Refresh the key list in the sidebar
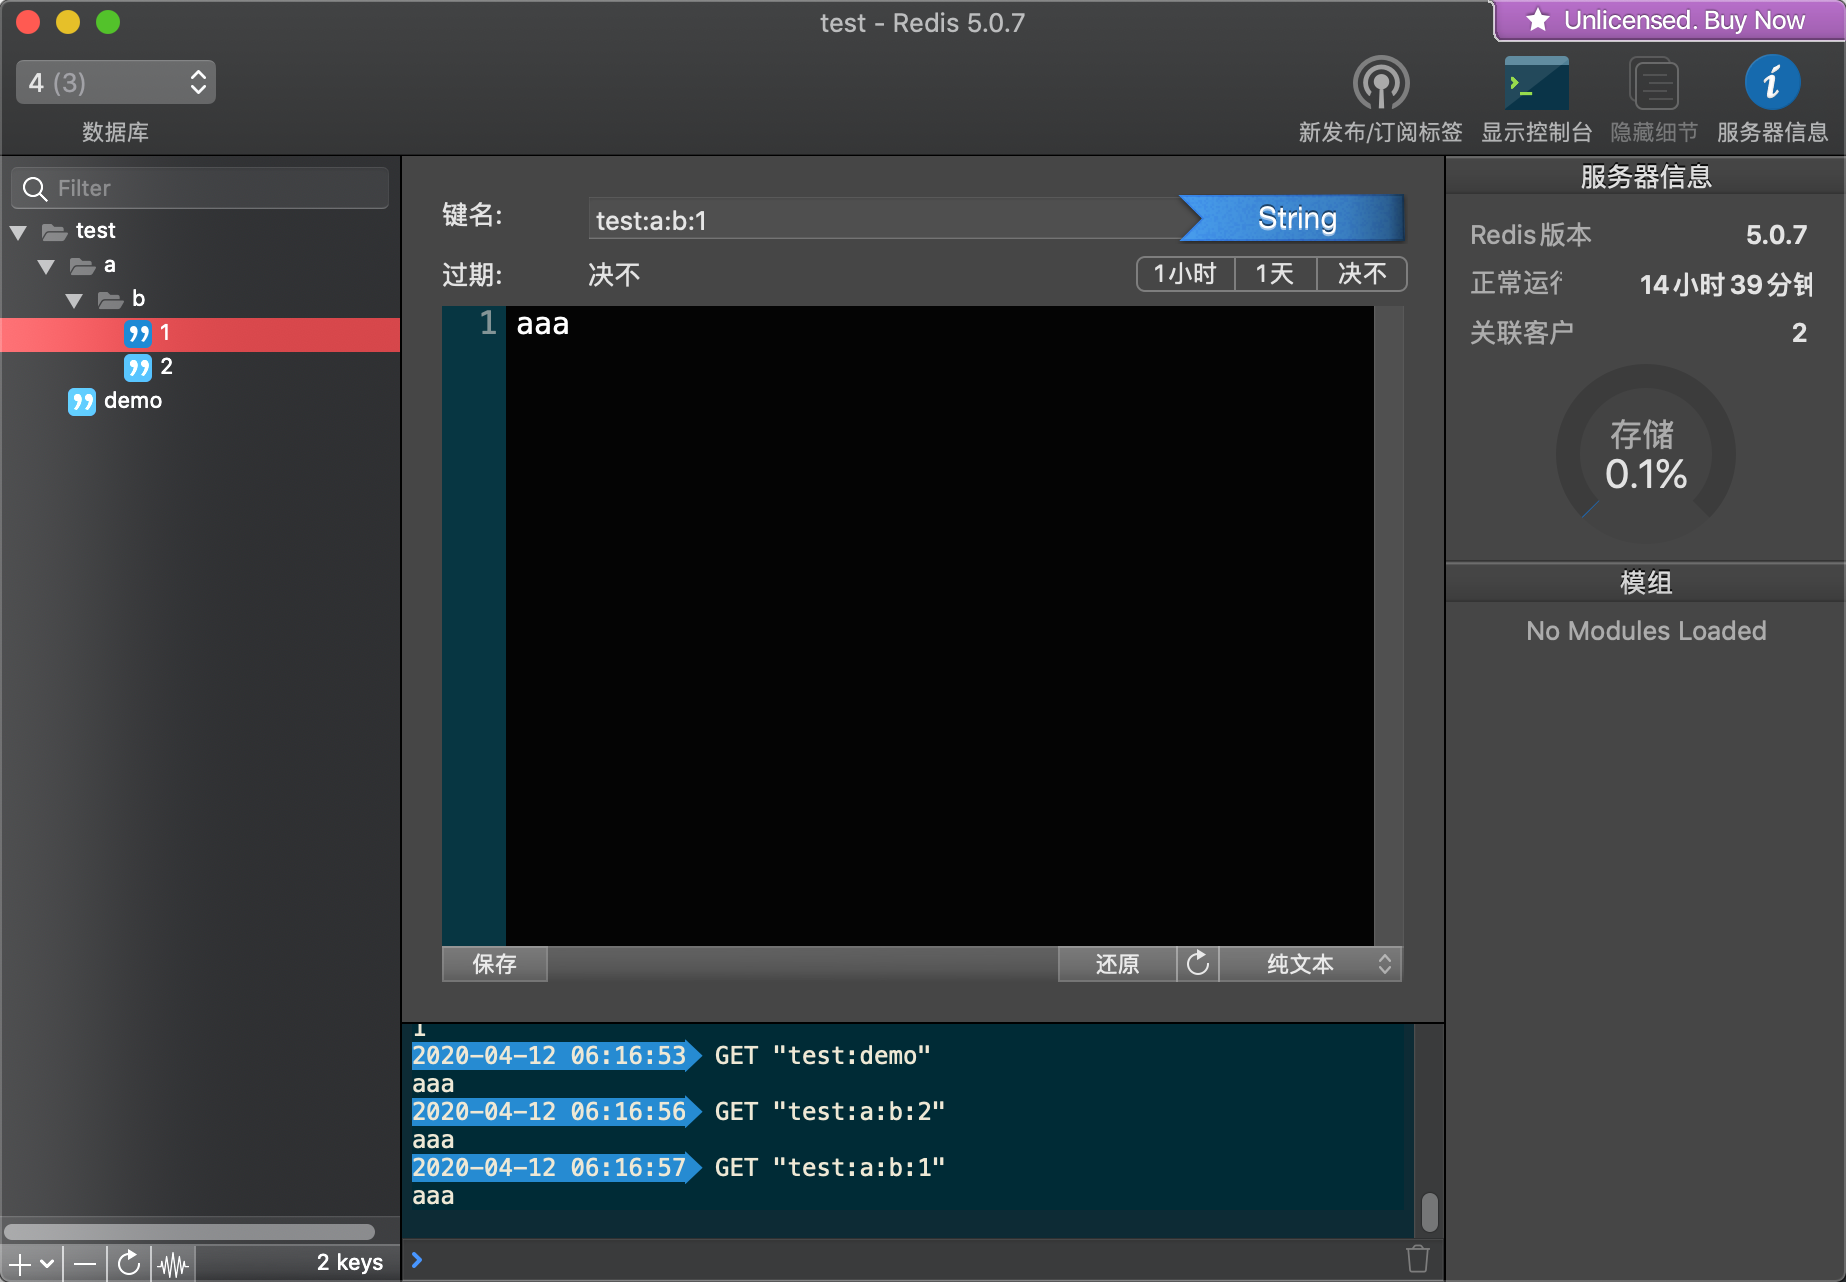Image resolution: width=1846 pixels, height=1282 pixels. 129,1264
